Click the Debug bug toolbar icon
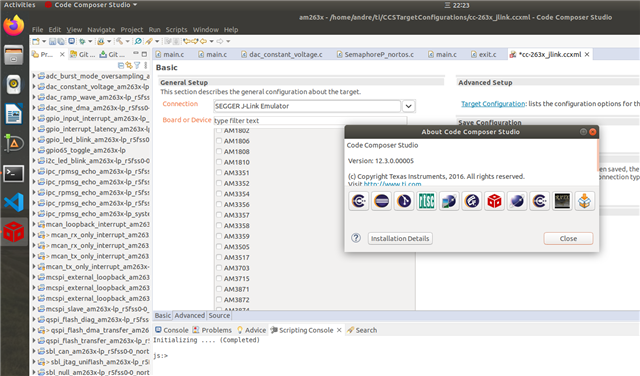Image resolution: width=640 pixels, height=376 pixels. pyautogui.click(x=82, y=41)
